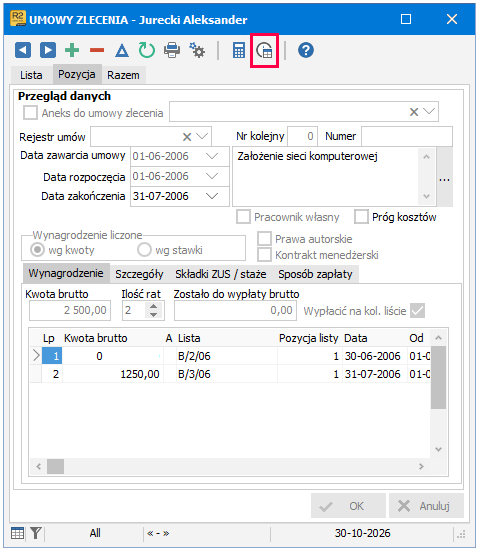Screen dimensions: 481x559
Task: Toggle Pracownik własny checkbox
Action: point(243,217)
